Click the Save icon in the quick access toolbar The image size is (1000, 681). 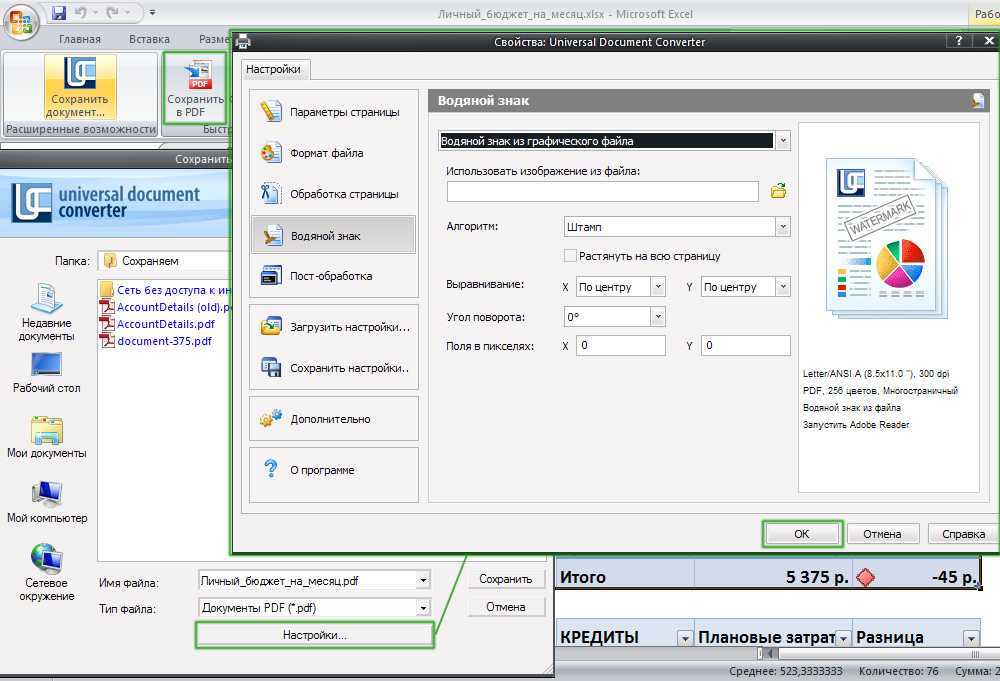(59, 12)
